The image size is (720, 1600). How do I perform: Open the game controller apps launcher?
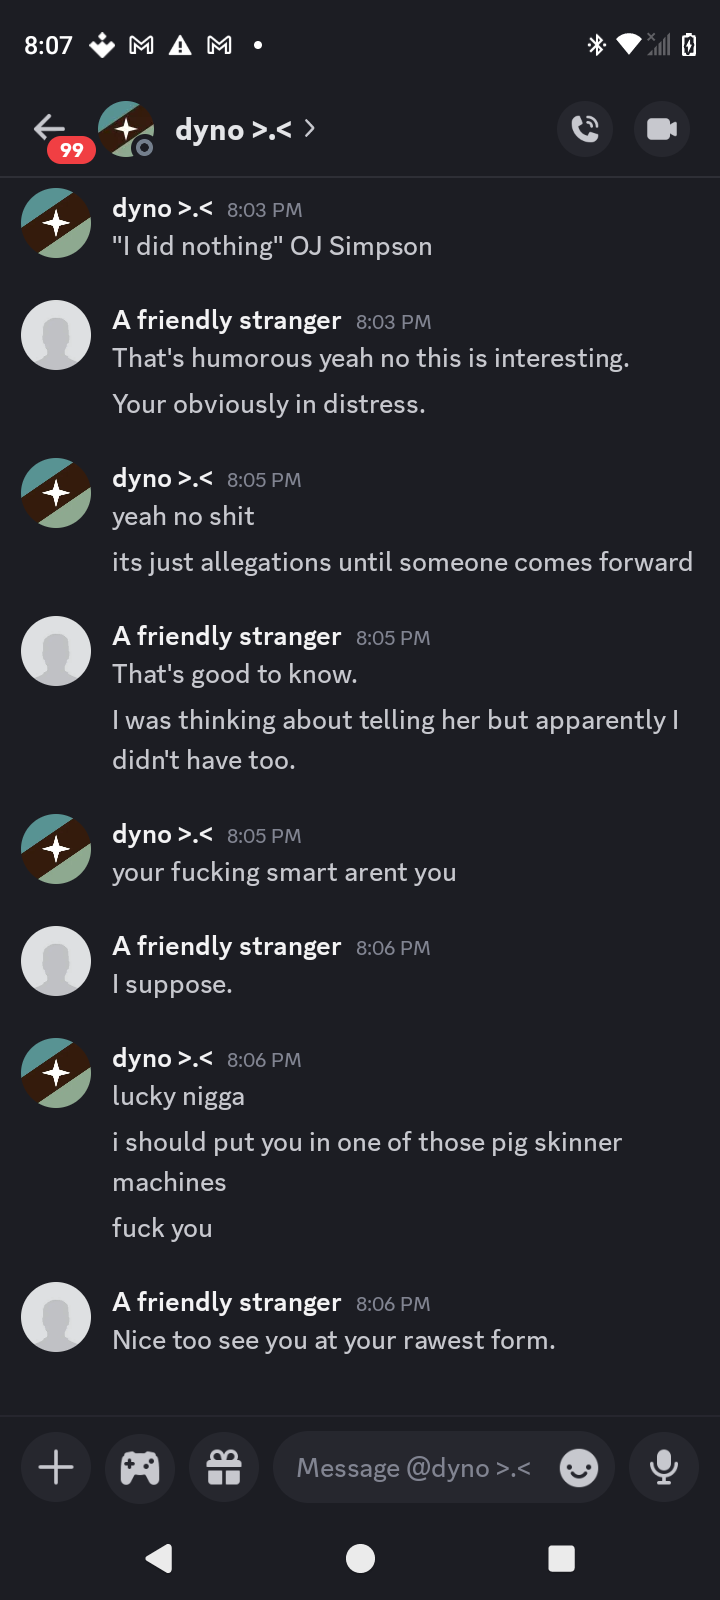(140, 1467)
